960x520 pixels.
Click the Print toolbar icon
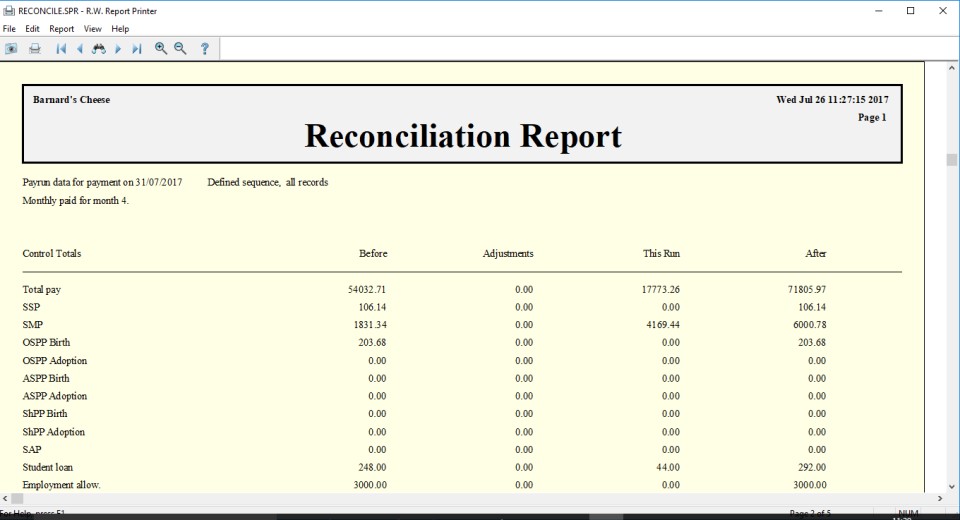click(35, 48)
